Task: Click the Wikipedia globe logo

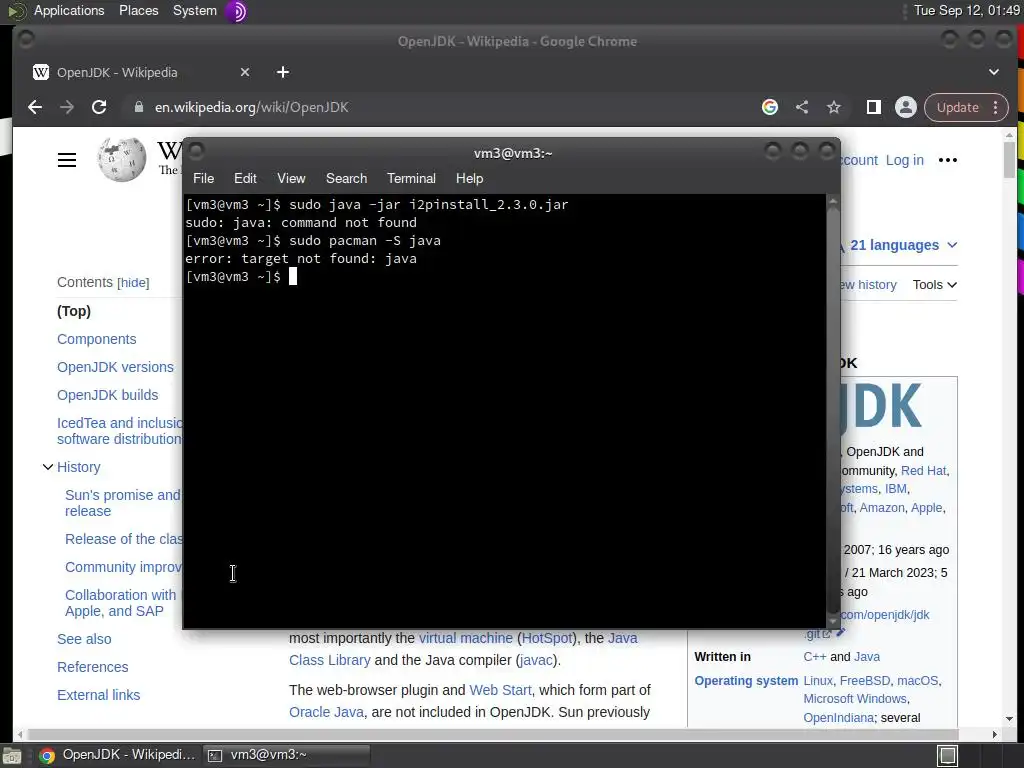Action: pos(121,159)
